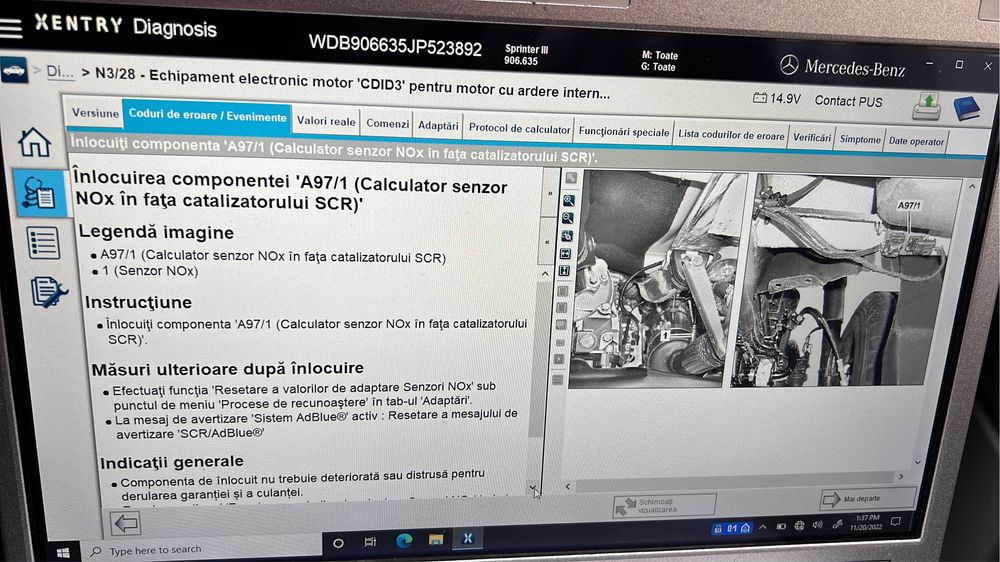This screenshot has height=562, width=1000.
Task: Click the greyed icon atop image toolbar
Action: [570, 179]
